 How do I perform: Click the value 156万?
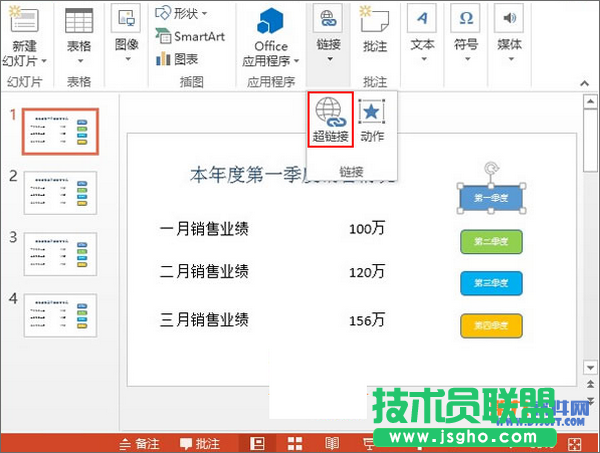pos(367,320)
